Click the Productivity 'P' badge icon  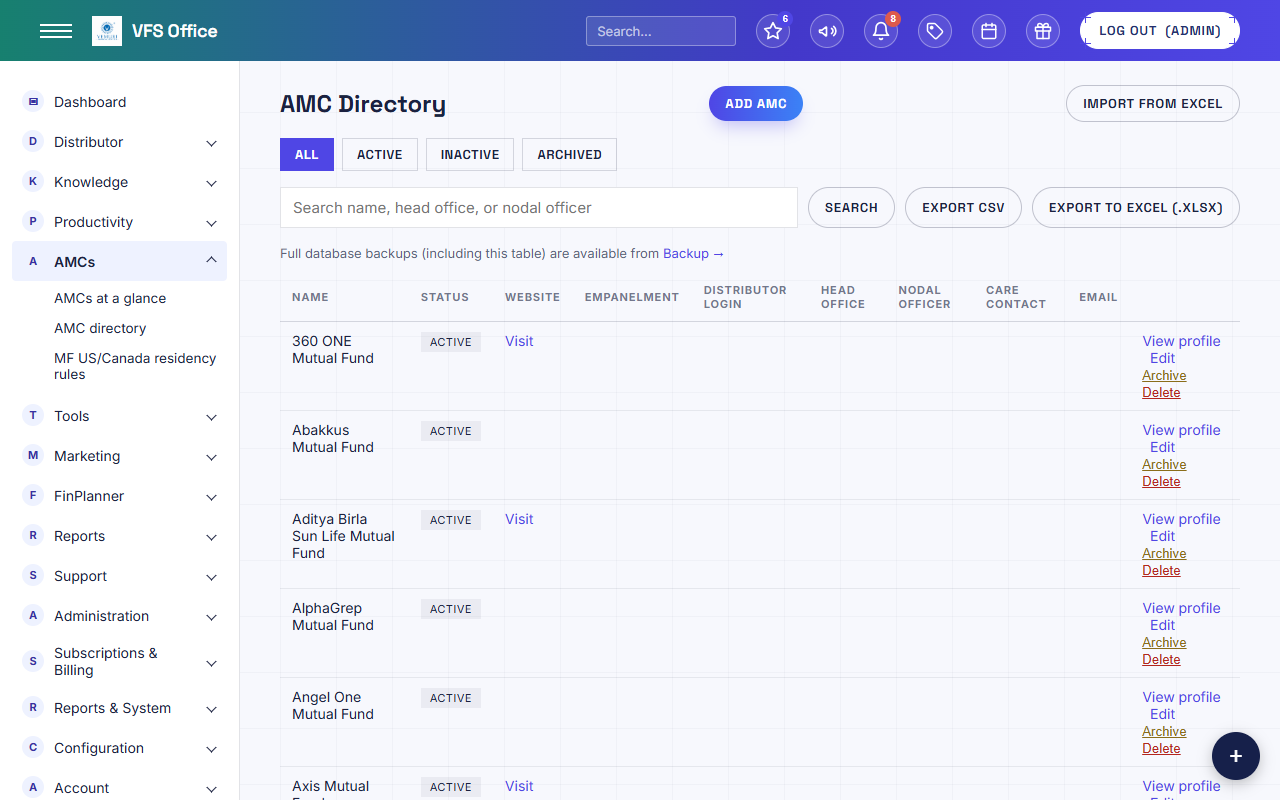click(x=33, y=221)
